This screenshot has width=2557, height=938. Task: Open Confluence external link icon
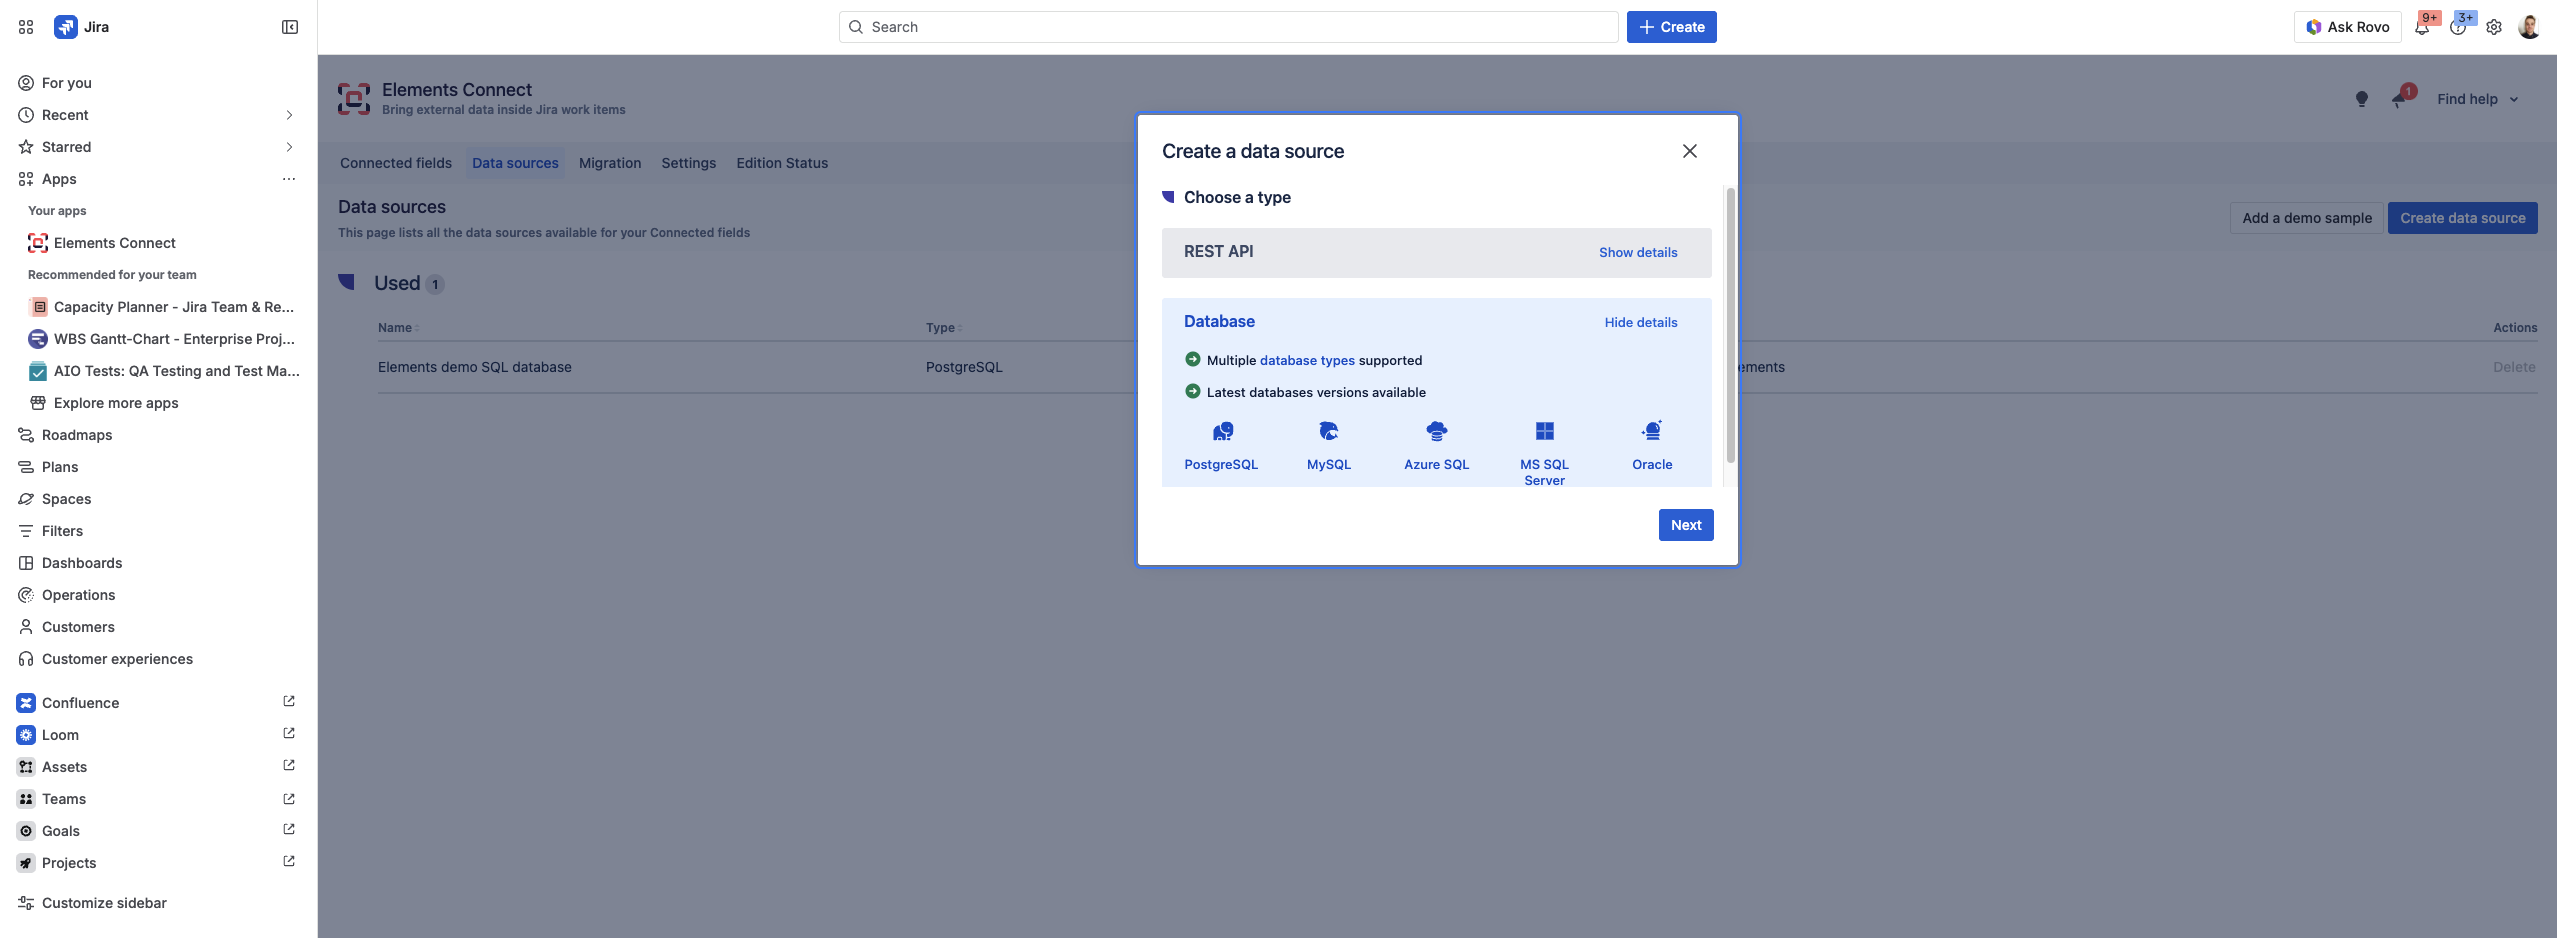coord(289,702)
